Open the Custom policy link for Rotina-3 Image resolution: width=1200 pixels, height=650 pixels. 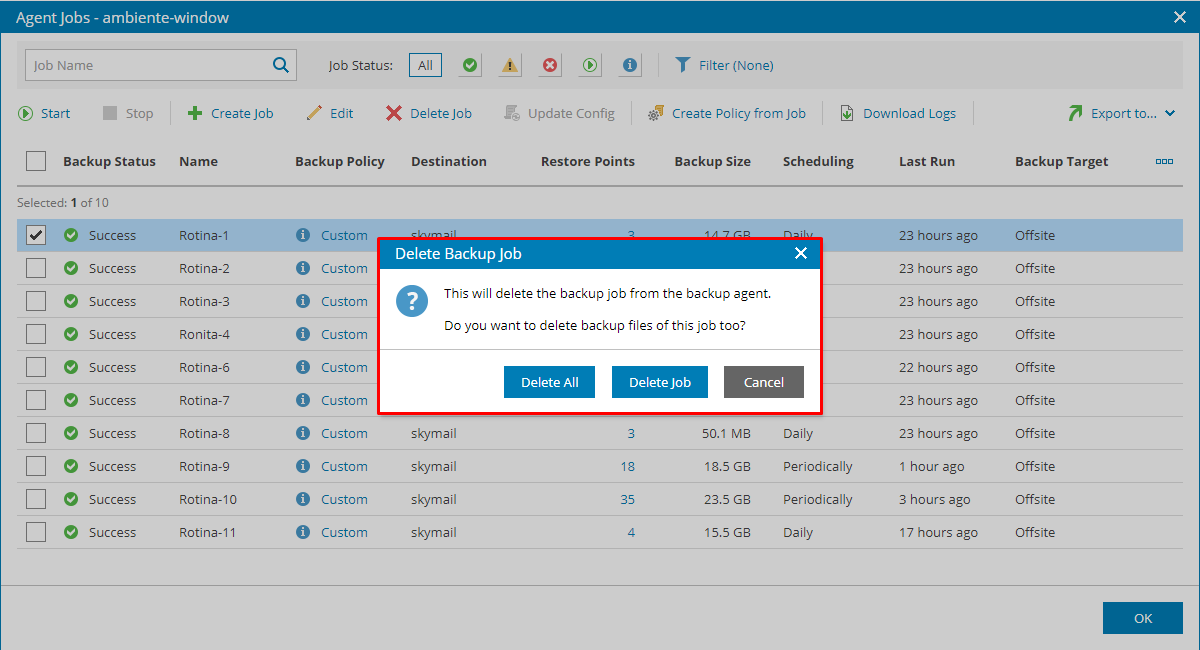pos(344,301)
